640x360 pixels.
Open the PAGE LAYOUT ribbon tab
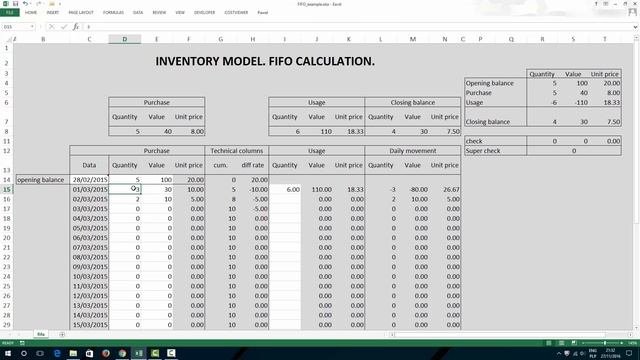[x=81, y=13]
